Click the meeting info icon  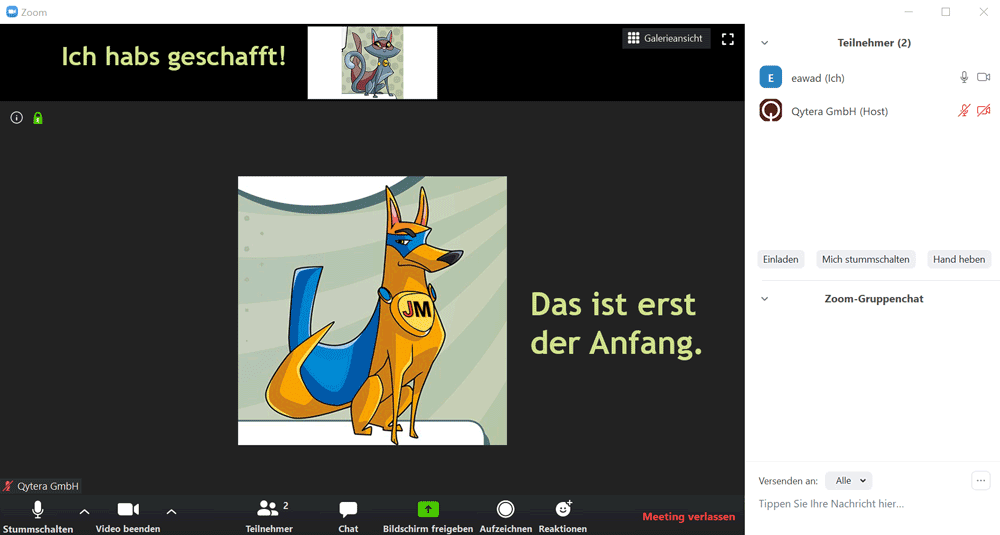(17, 118)
